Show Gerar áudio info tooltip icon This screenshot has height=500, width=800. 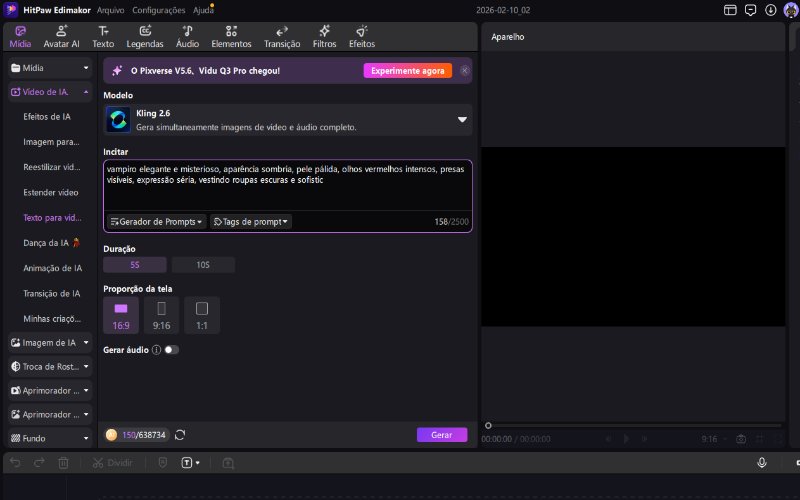tap(156, 350)
